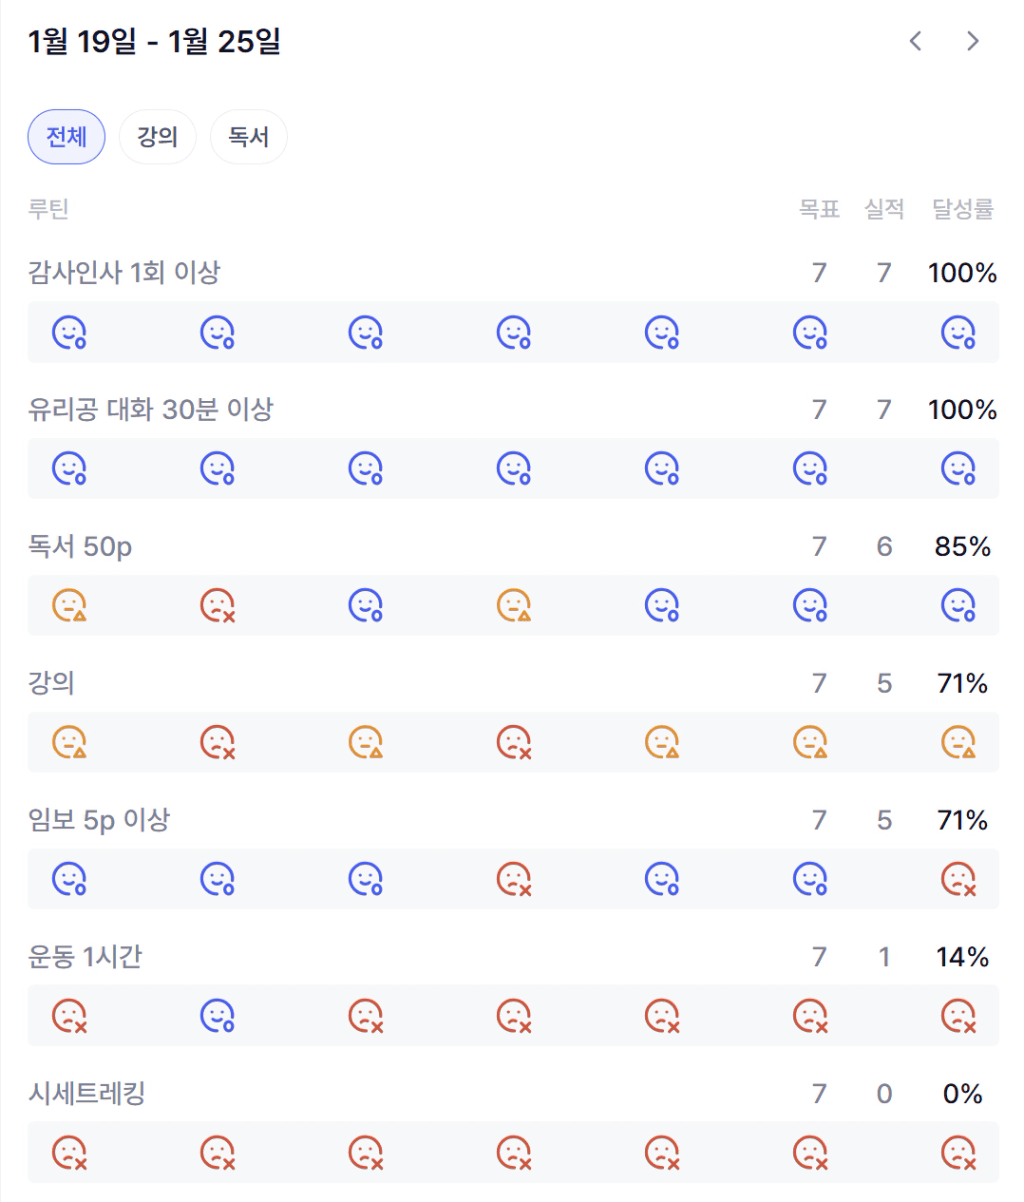Click the blue smiley in 운동 1시간 row
The height and width of the screenshot is (1202, 1024).
pos(217,1017)
